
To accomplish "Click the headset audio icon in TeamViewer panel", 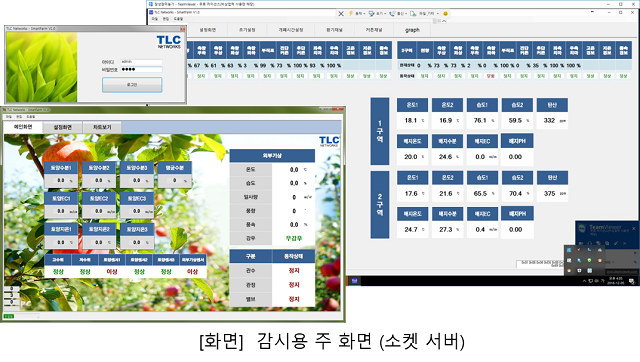I will pos(590,243).
